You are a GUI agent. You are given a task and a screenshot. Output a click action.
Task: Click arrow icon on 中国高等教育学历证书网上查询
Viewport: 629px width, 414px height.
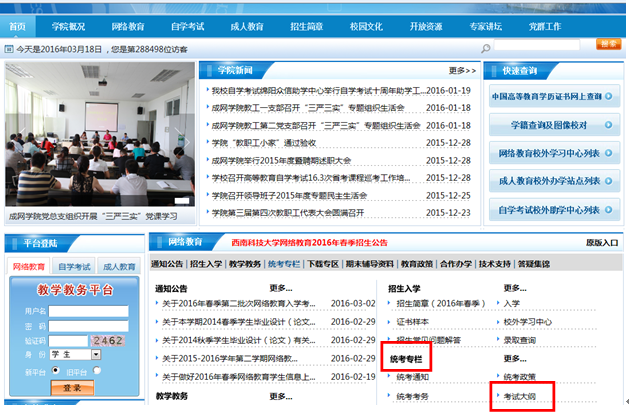click(608, 97)
